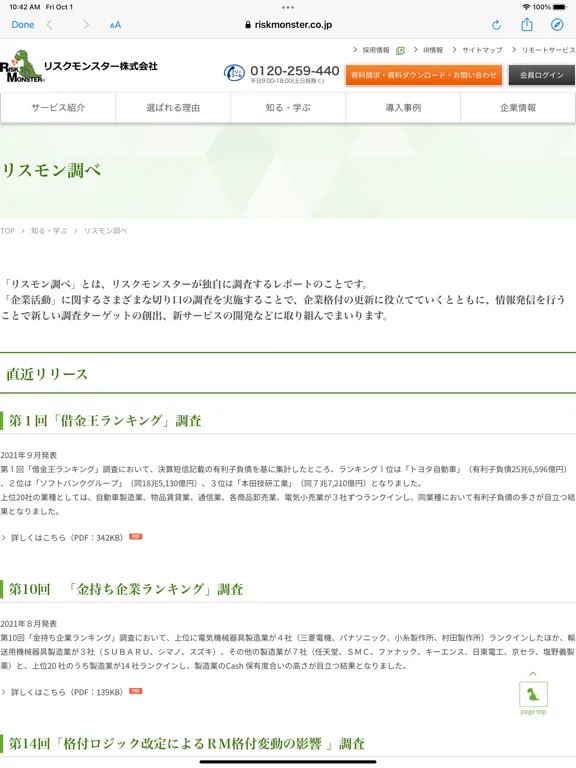Image resolution: width=576 pixels, height=768 pixels.
Task: Tap Done to close the browser view
Action: 23,24
